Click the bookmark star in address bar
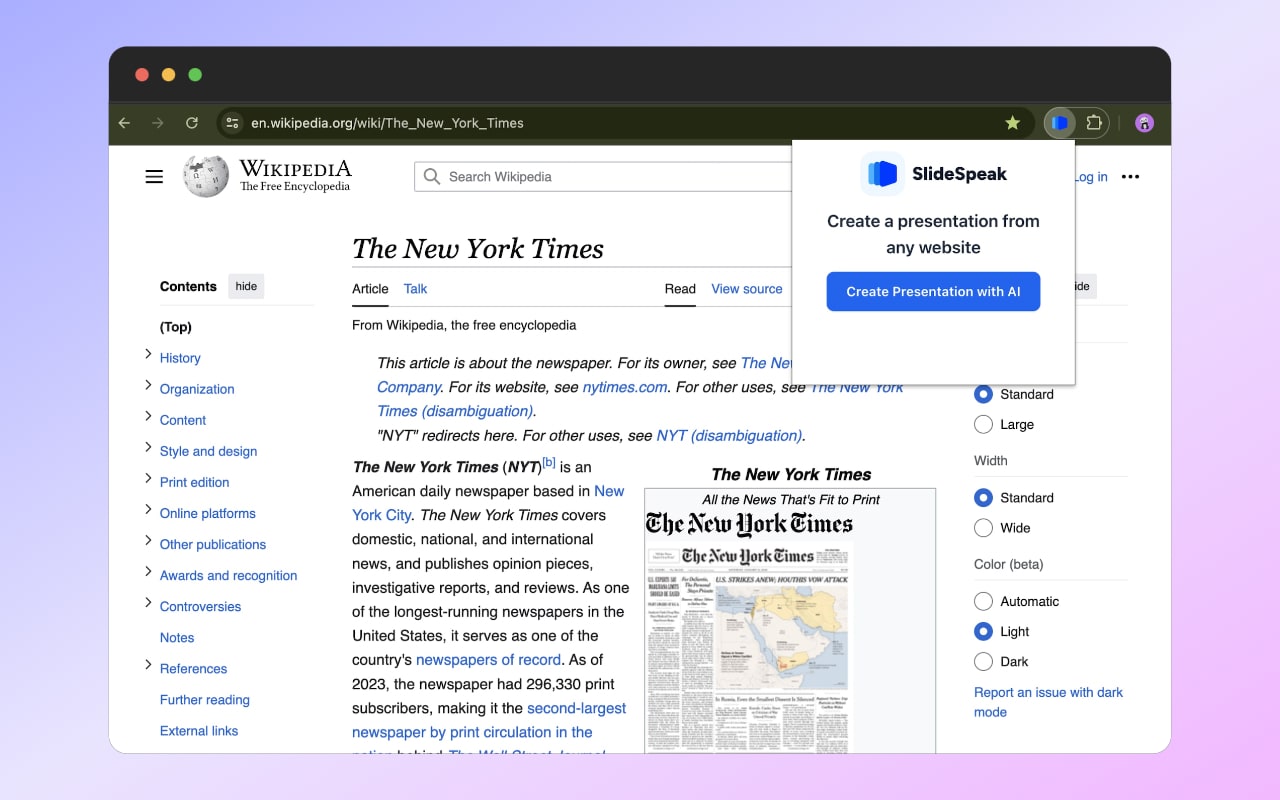The image size is (1280, 800). pyautogui.click(x=1013, y=123)
